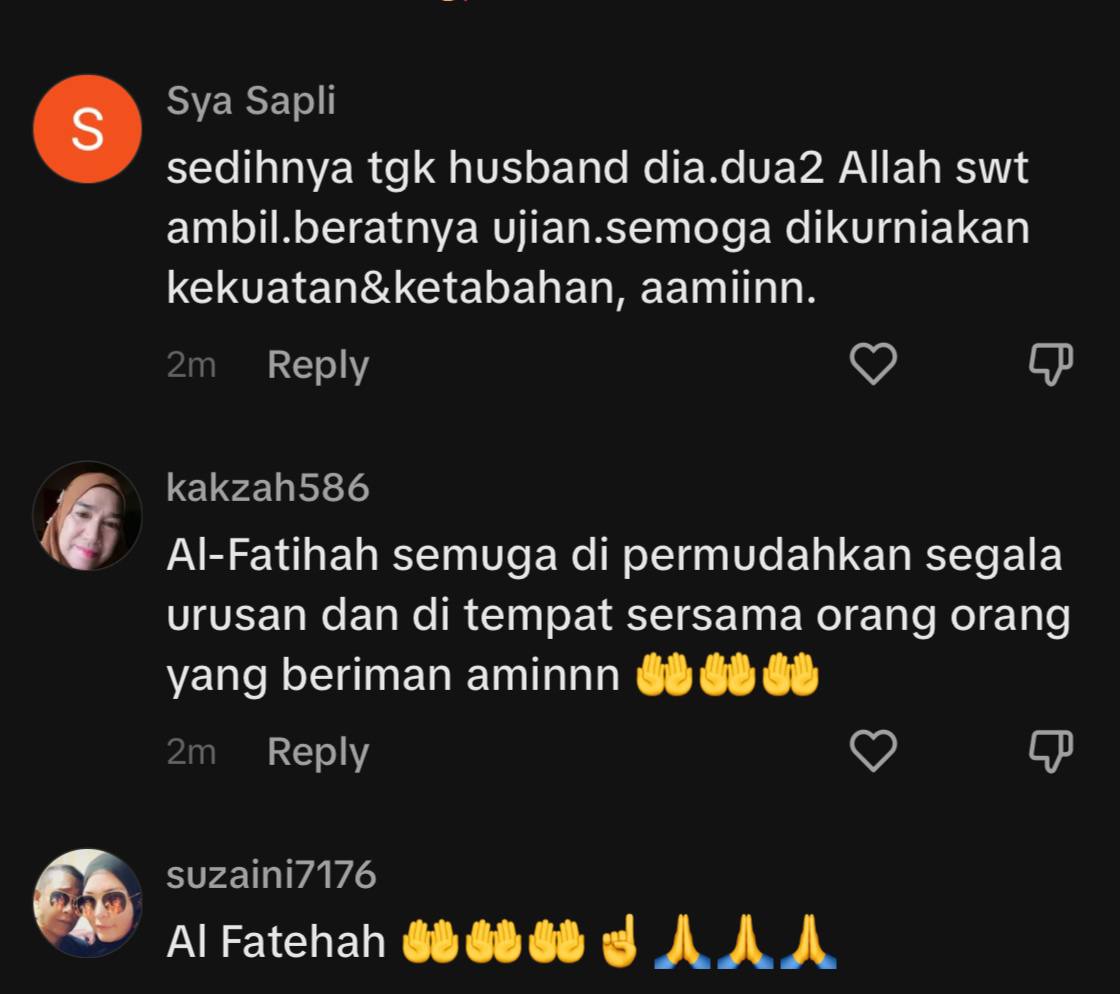Dislike kakzah586's comment
Image resolution: width=1120 pixels, height=994 pixels.
click(1051, 750)
